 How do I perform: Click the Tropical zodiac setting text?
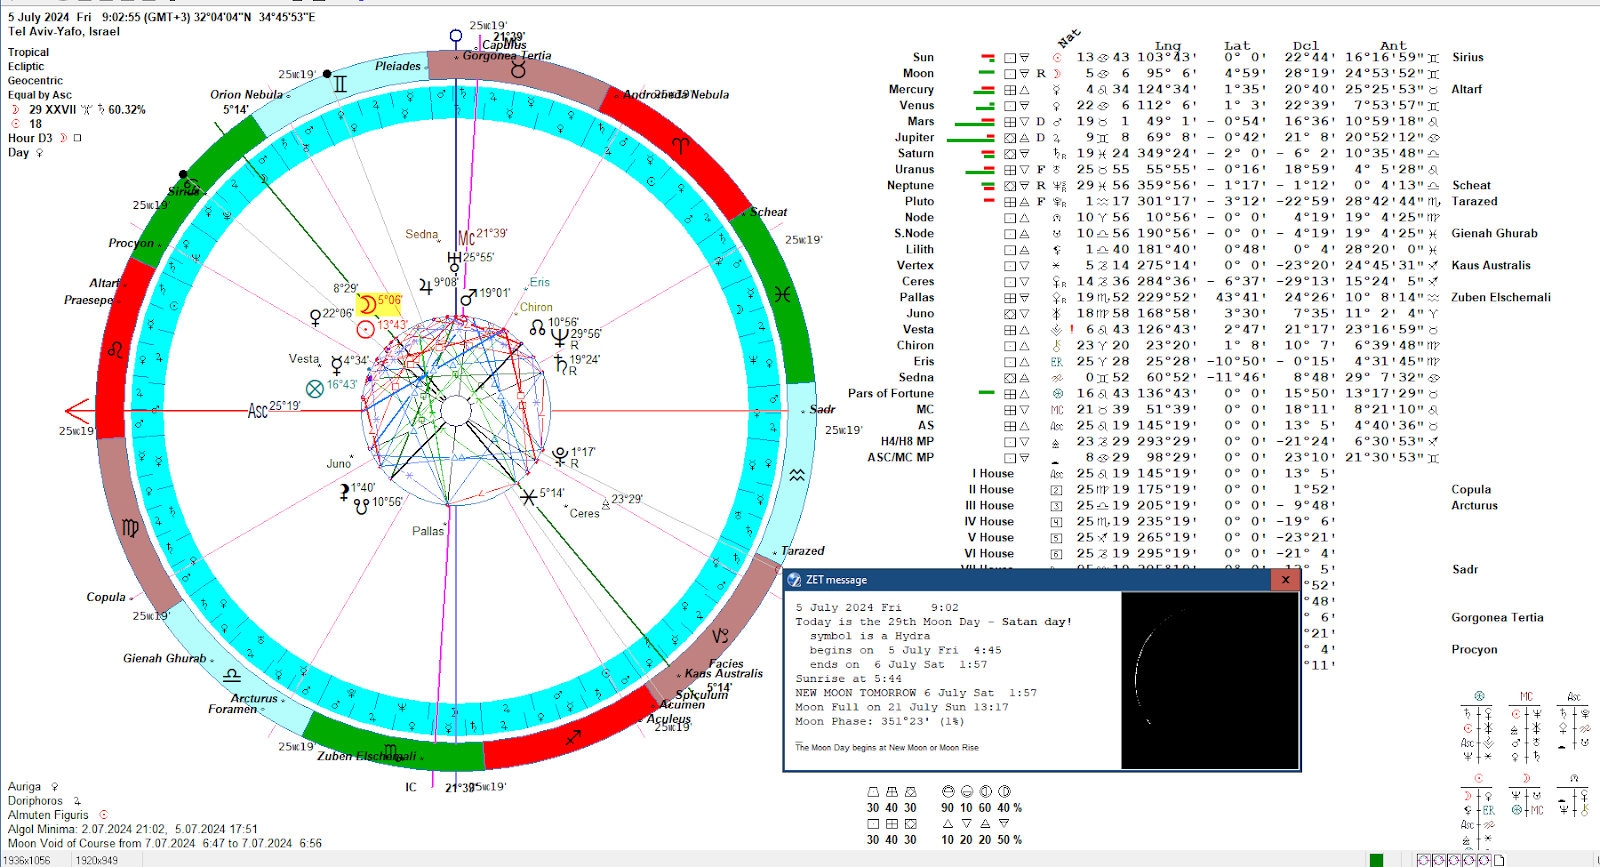tap(28, 52)
